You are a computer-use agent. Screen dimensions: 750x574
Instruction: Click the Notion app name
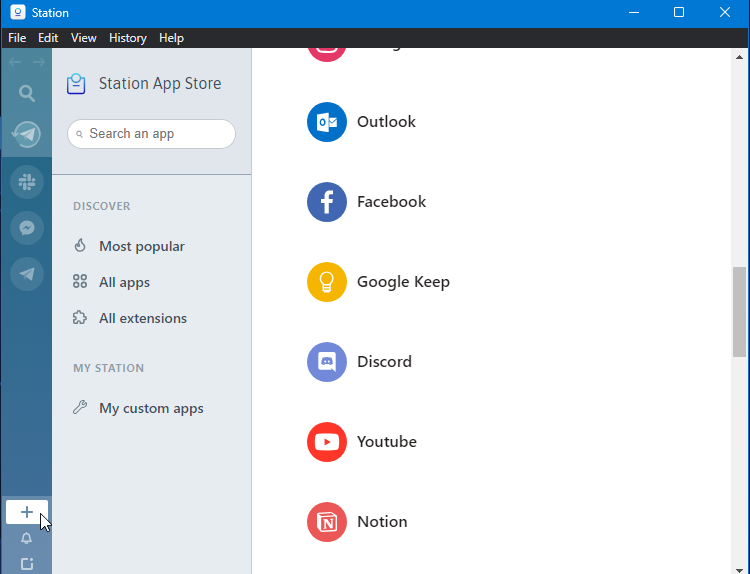pos(382,521)
